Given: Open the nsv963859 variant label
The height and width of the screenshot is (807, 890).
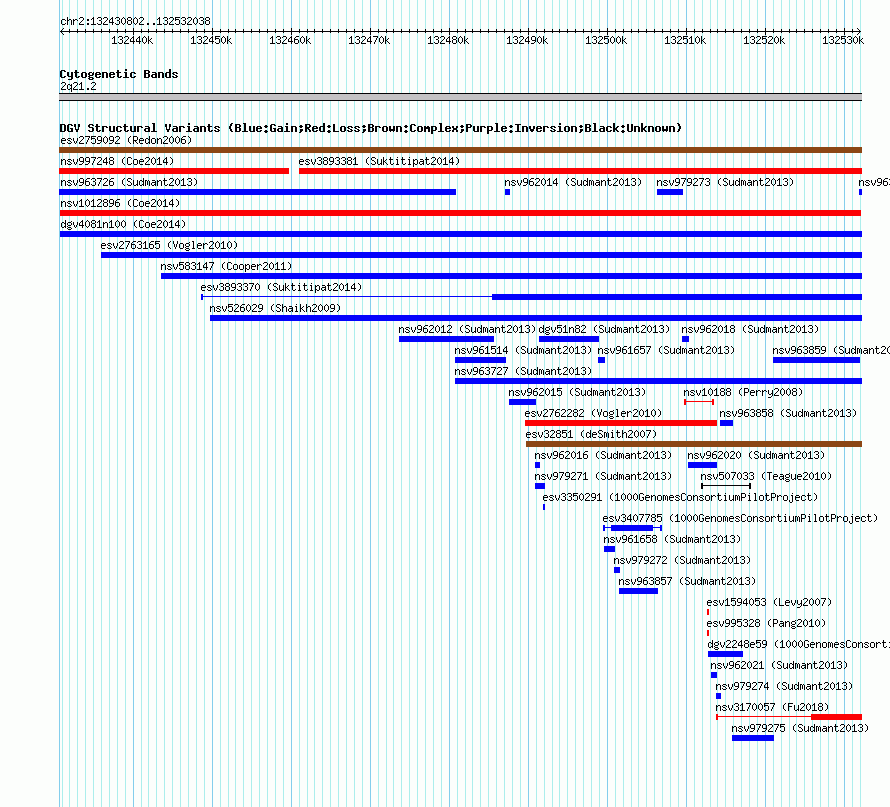Looking at the screenshot, I should [831, 350].
